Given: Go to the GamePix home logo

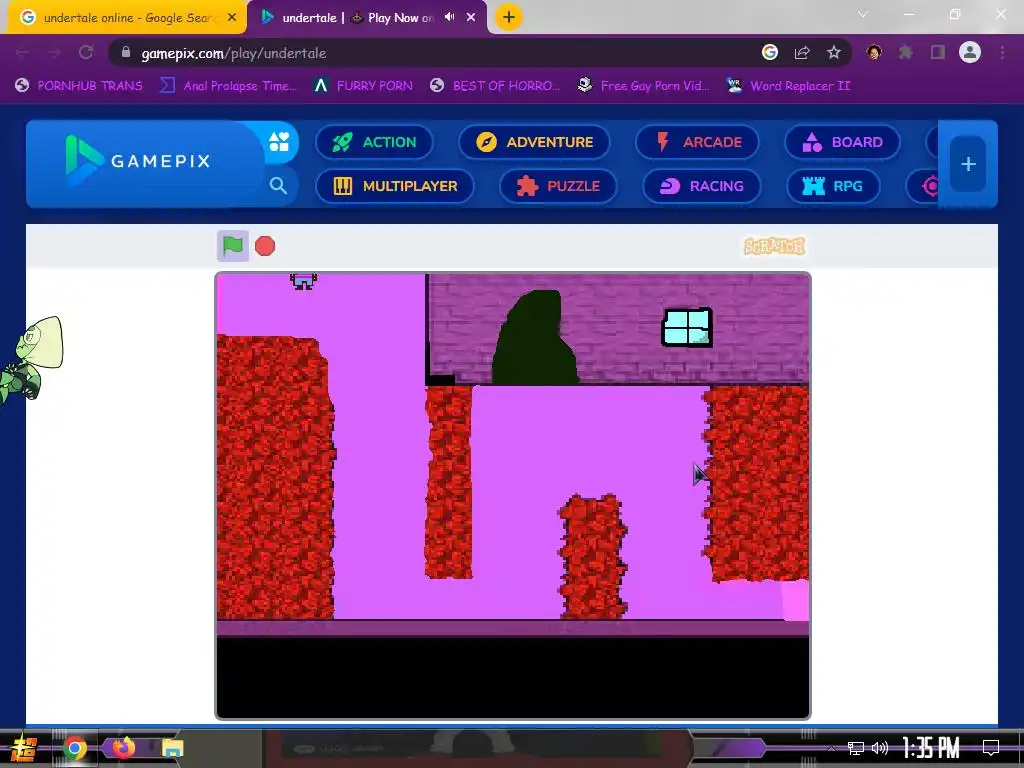Looking at the screenshot, I should pyautogui.click(x=138, y=161).
